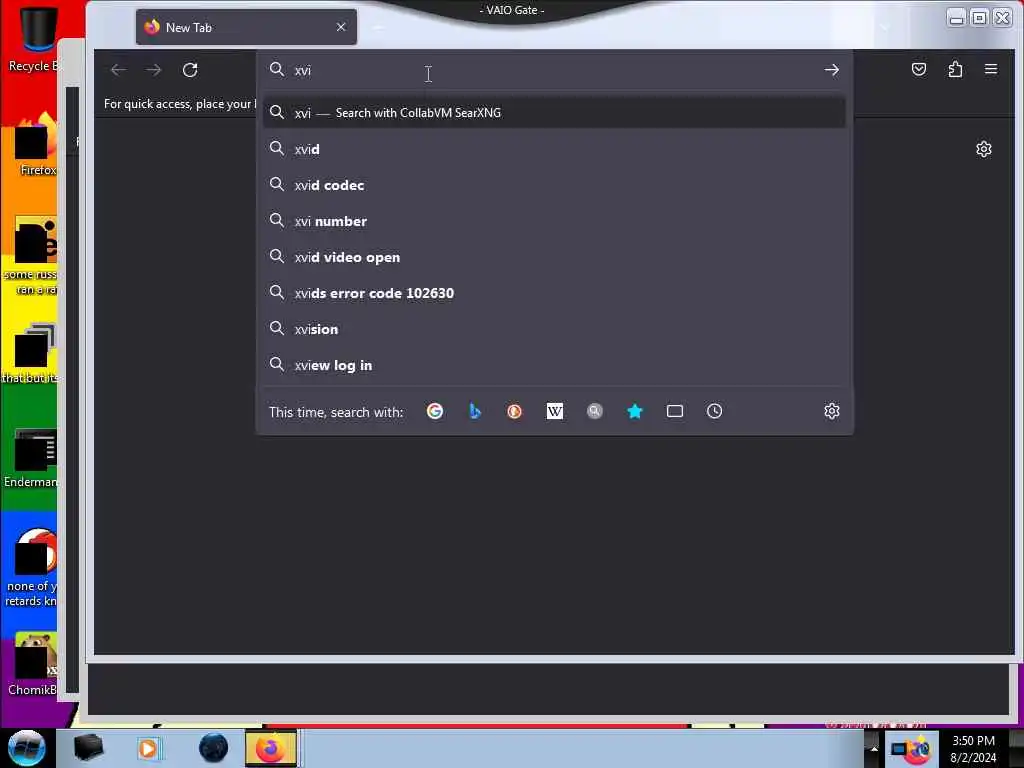Click the browser Forward arrow
Image resolution: width=1024 pixels, height=768 pixels.
(x=154, y=70)
